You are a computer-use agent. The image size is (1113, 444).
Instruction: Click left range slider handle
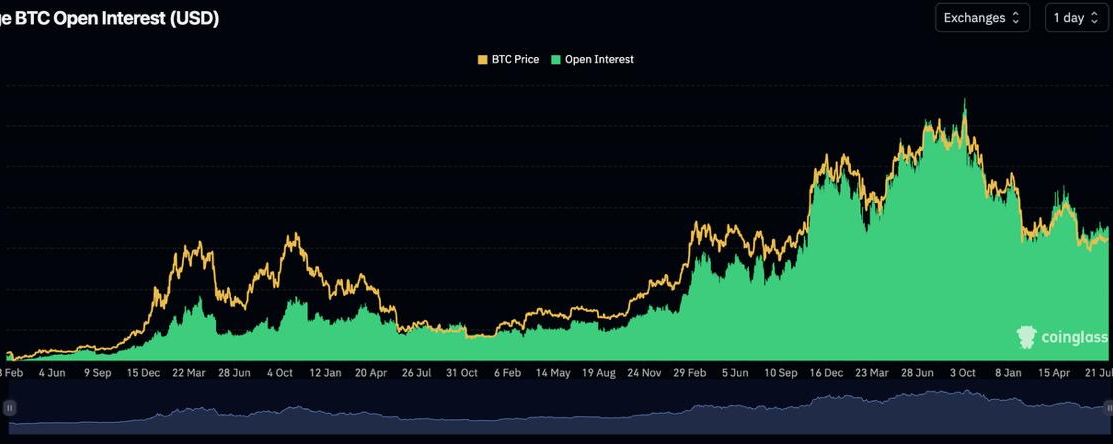10,408
